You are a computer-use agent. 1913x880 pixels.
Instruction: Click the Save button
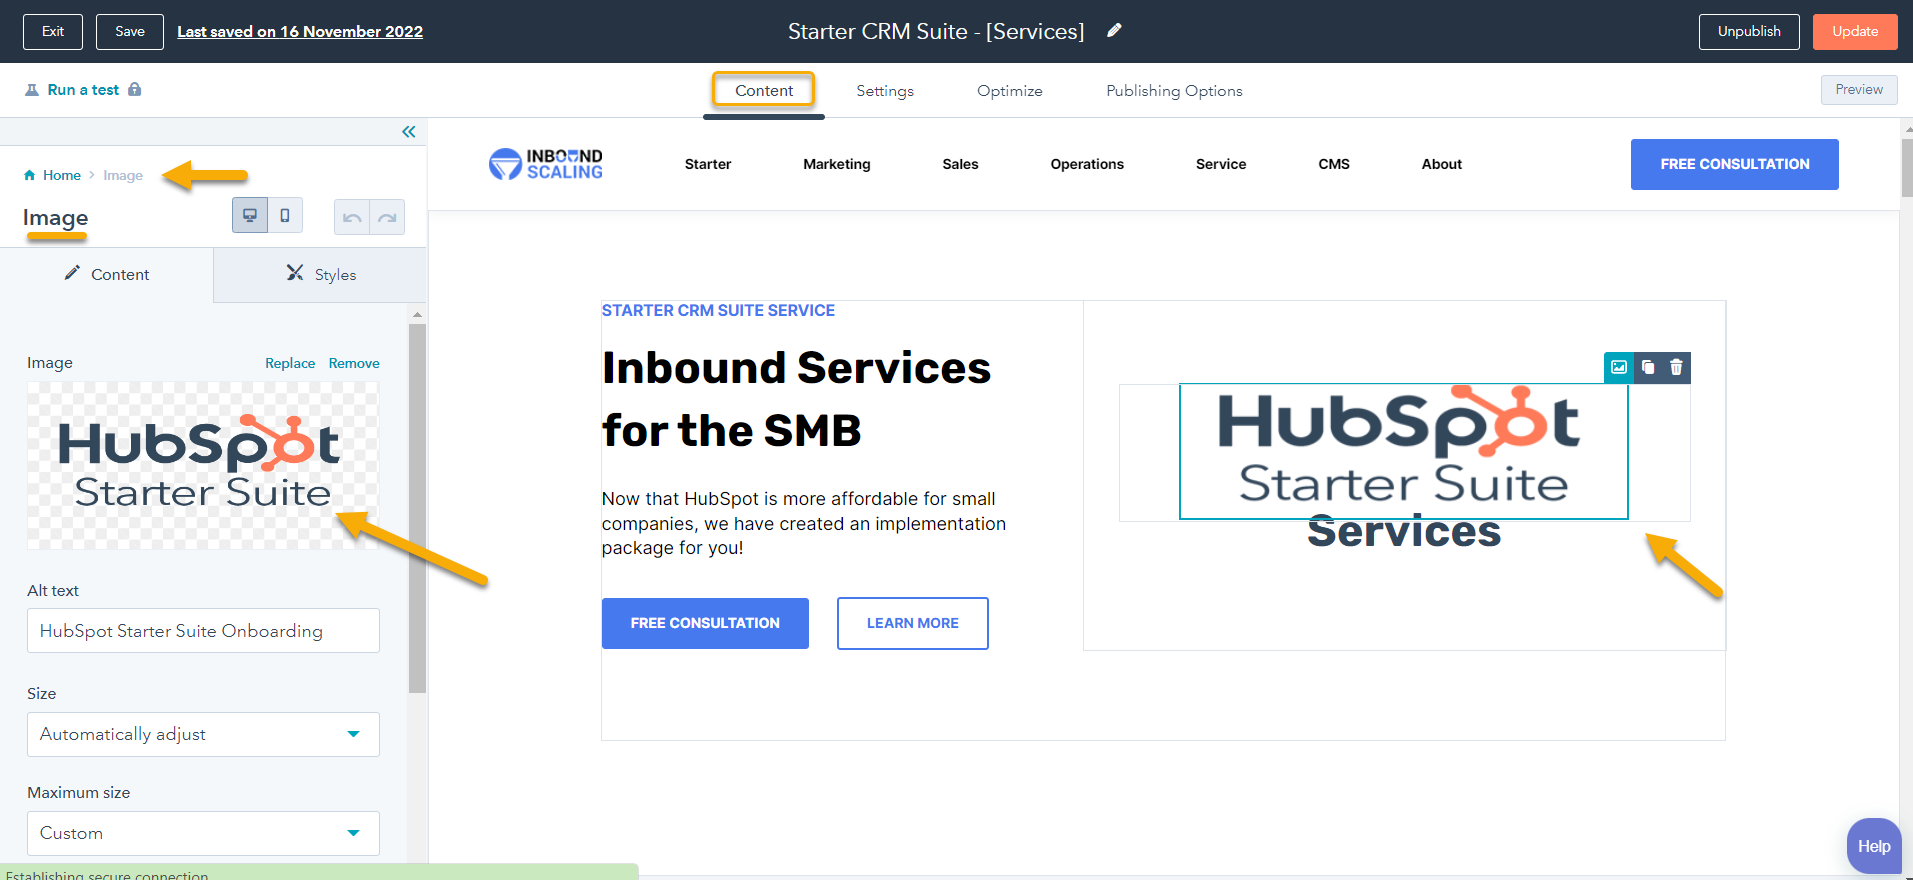point(130,31)
